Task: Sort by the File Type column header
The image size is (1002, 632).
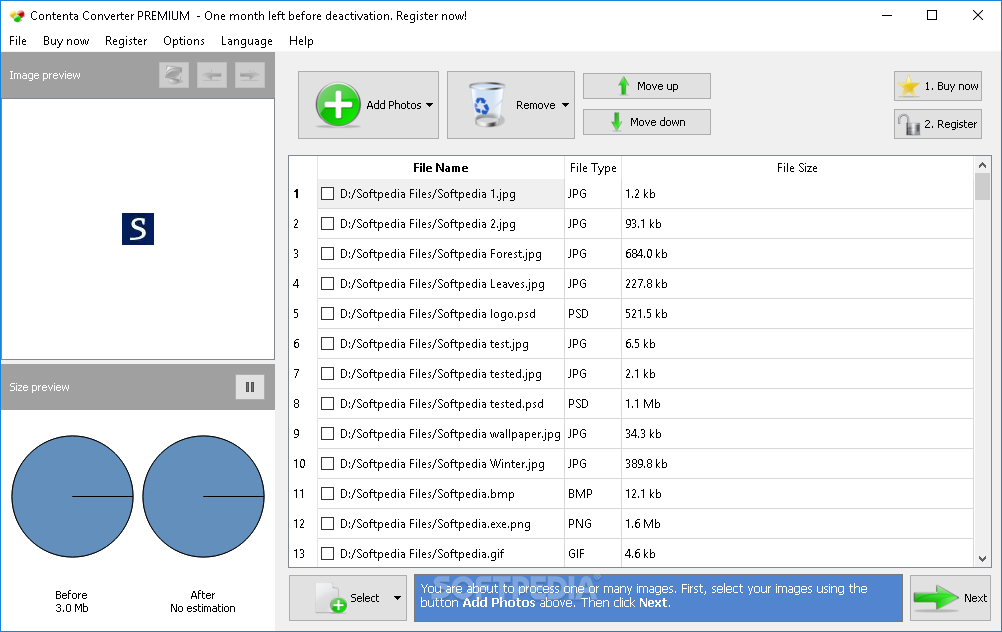Action: click(593, 167)
